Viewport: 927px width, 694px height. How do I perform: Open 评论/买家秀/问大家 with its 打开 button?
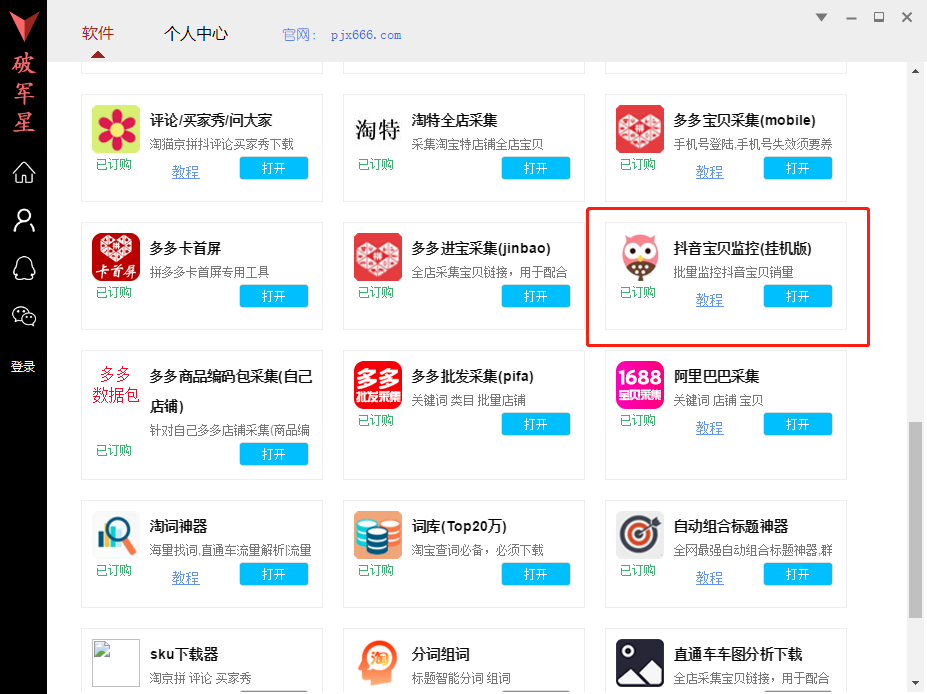click(274, 168)
